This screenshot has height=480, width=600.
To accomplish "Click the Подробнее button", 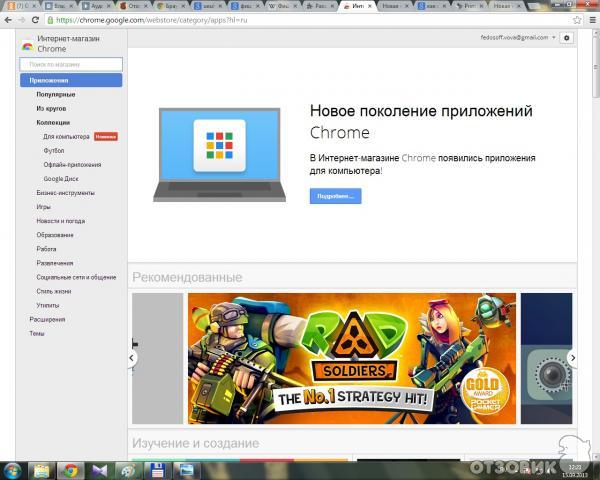I will 335,196.
